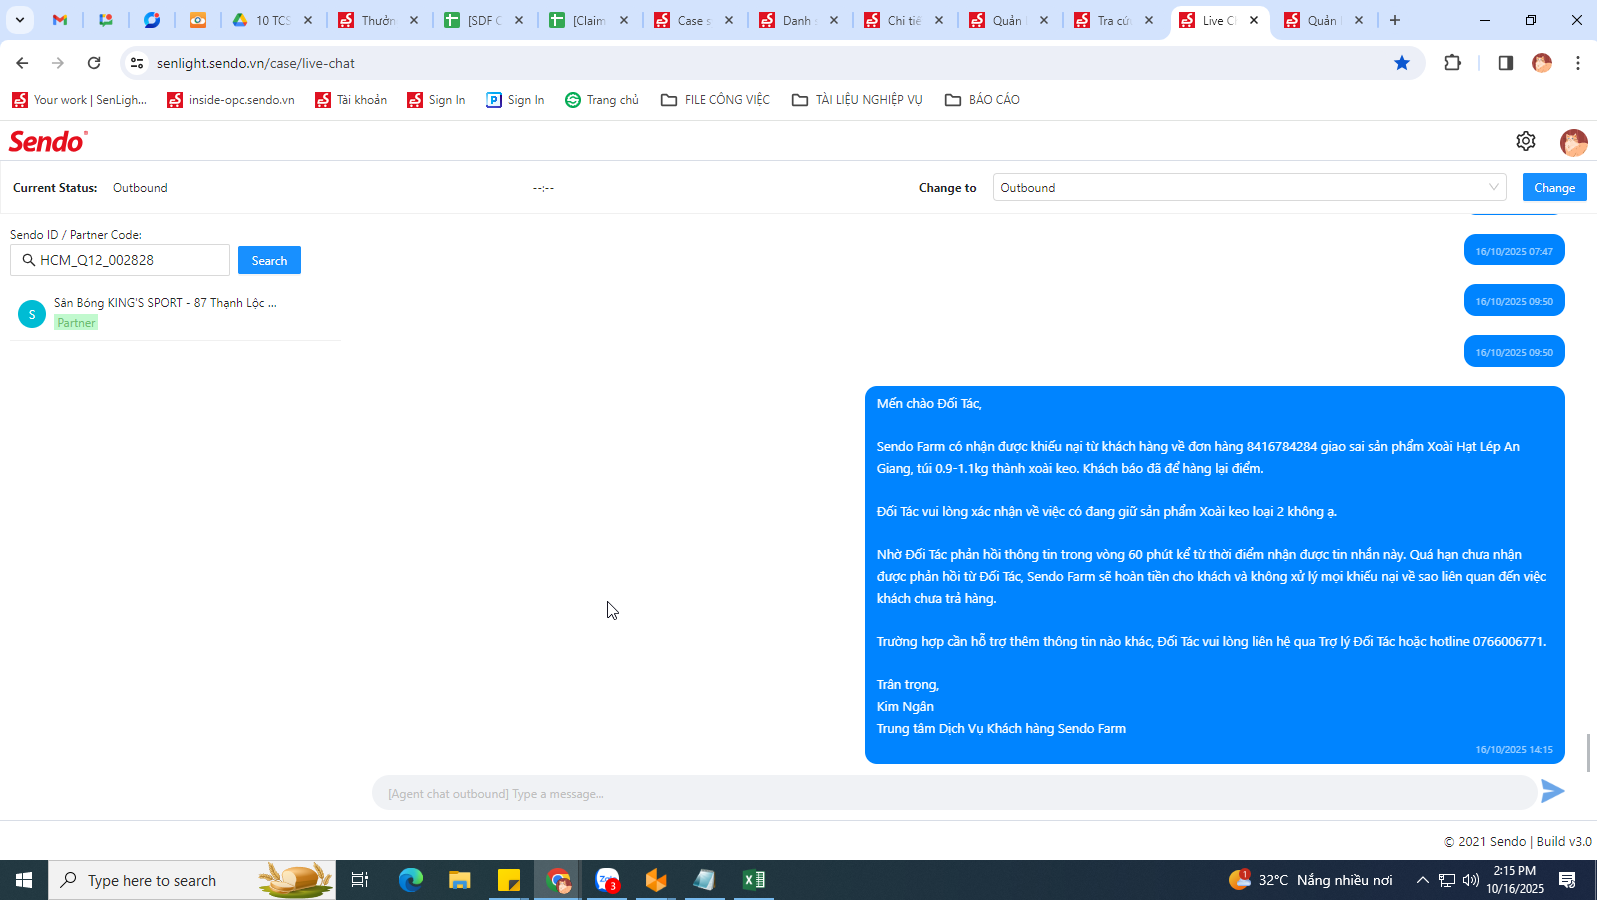
Task: Open TÀI LIỆU NGHIỆP VỤ bookmark folder
Action: pyautogui.click(x=857, y=99)
